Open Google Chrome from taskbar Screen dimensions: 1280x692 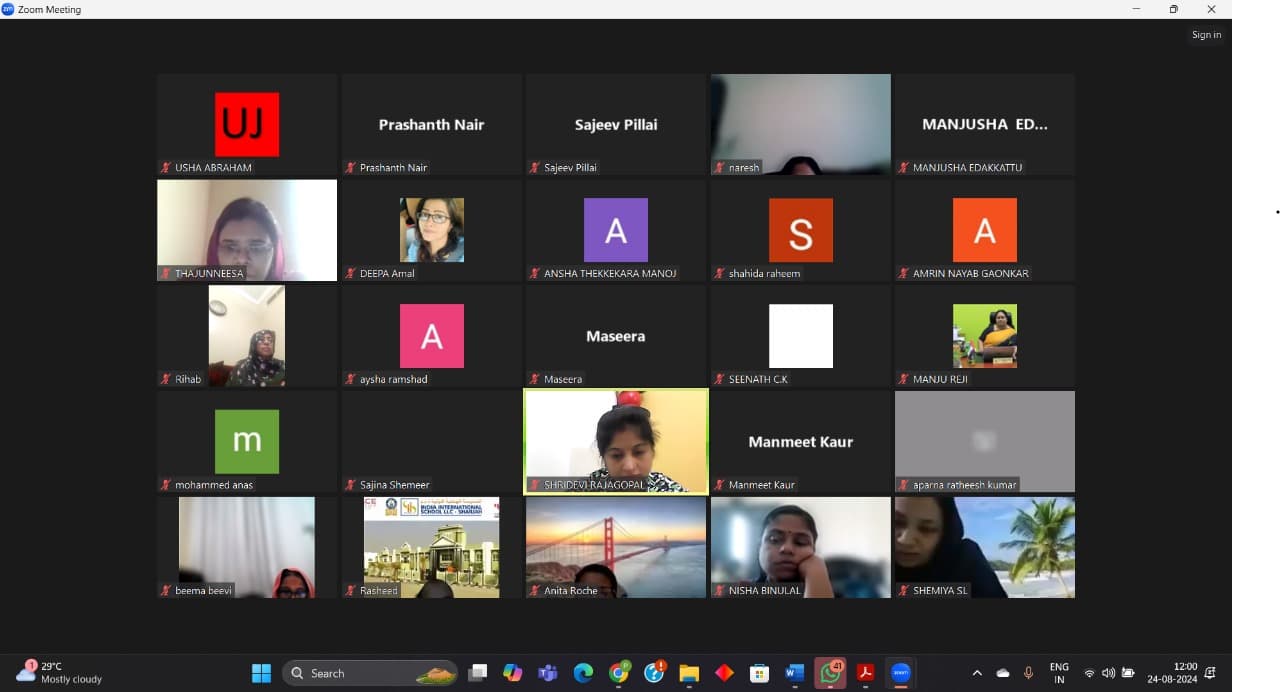[619, 673]
